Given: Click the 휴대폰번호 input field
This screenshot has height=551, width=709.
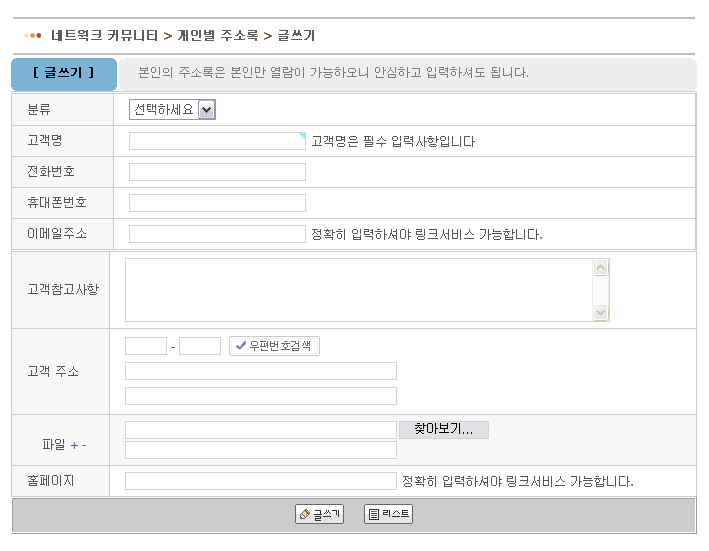Looking at the screenshot, I should click(217, 203).
